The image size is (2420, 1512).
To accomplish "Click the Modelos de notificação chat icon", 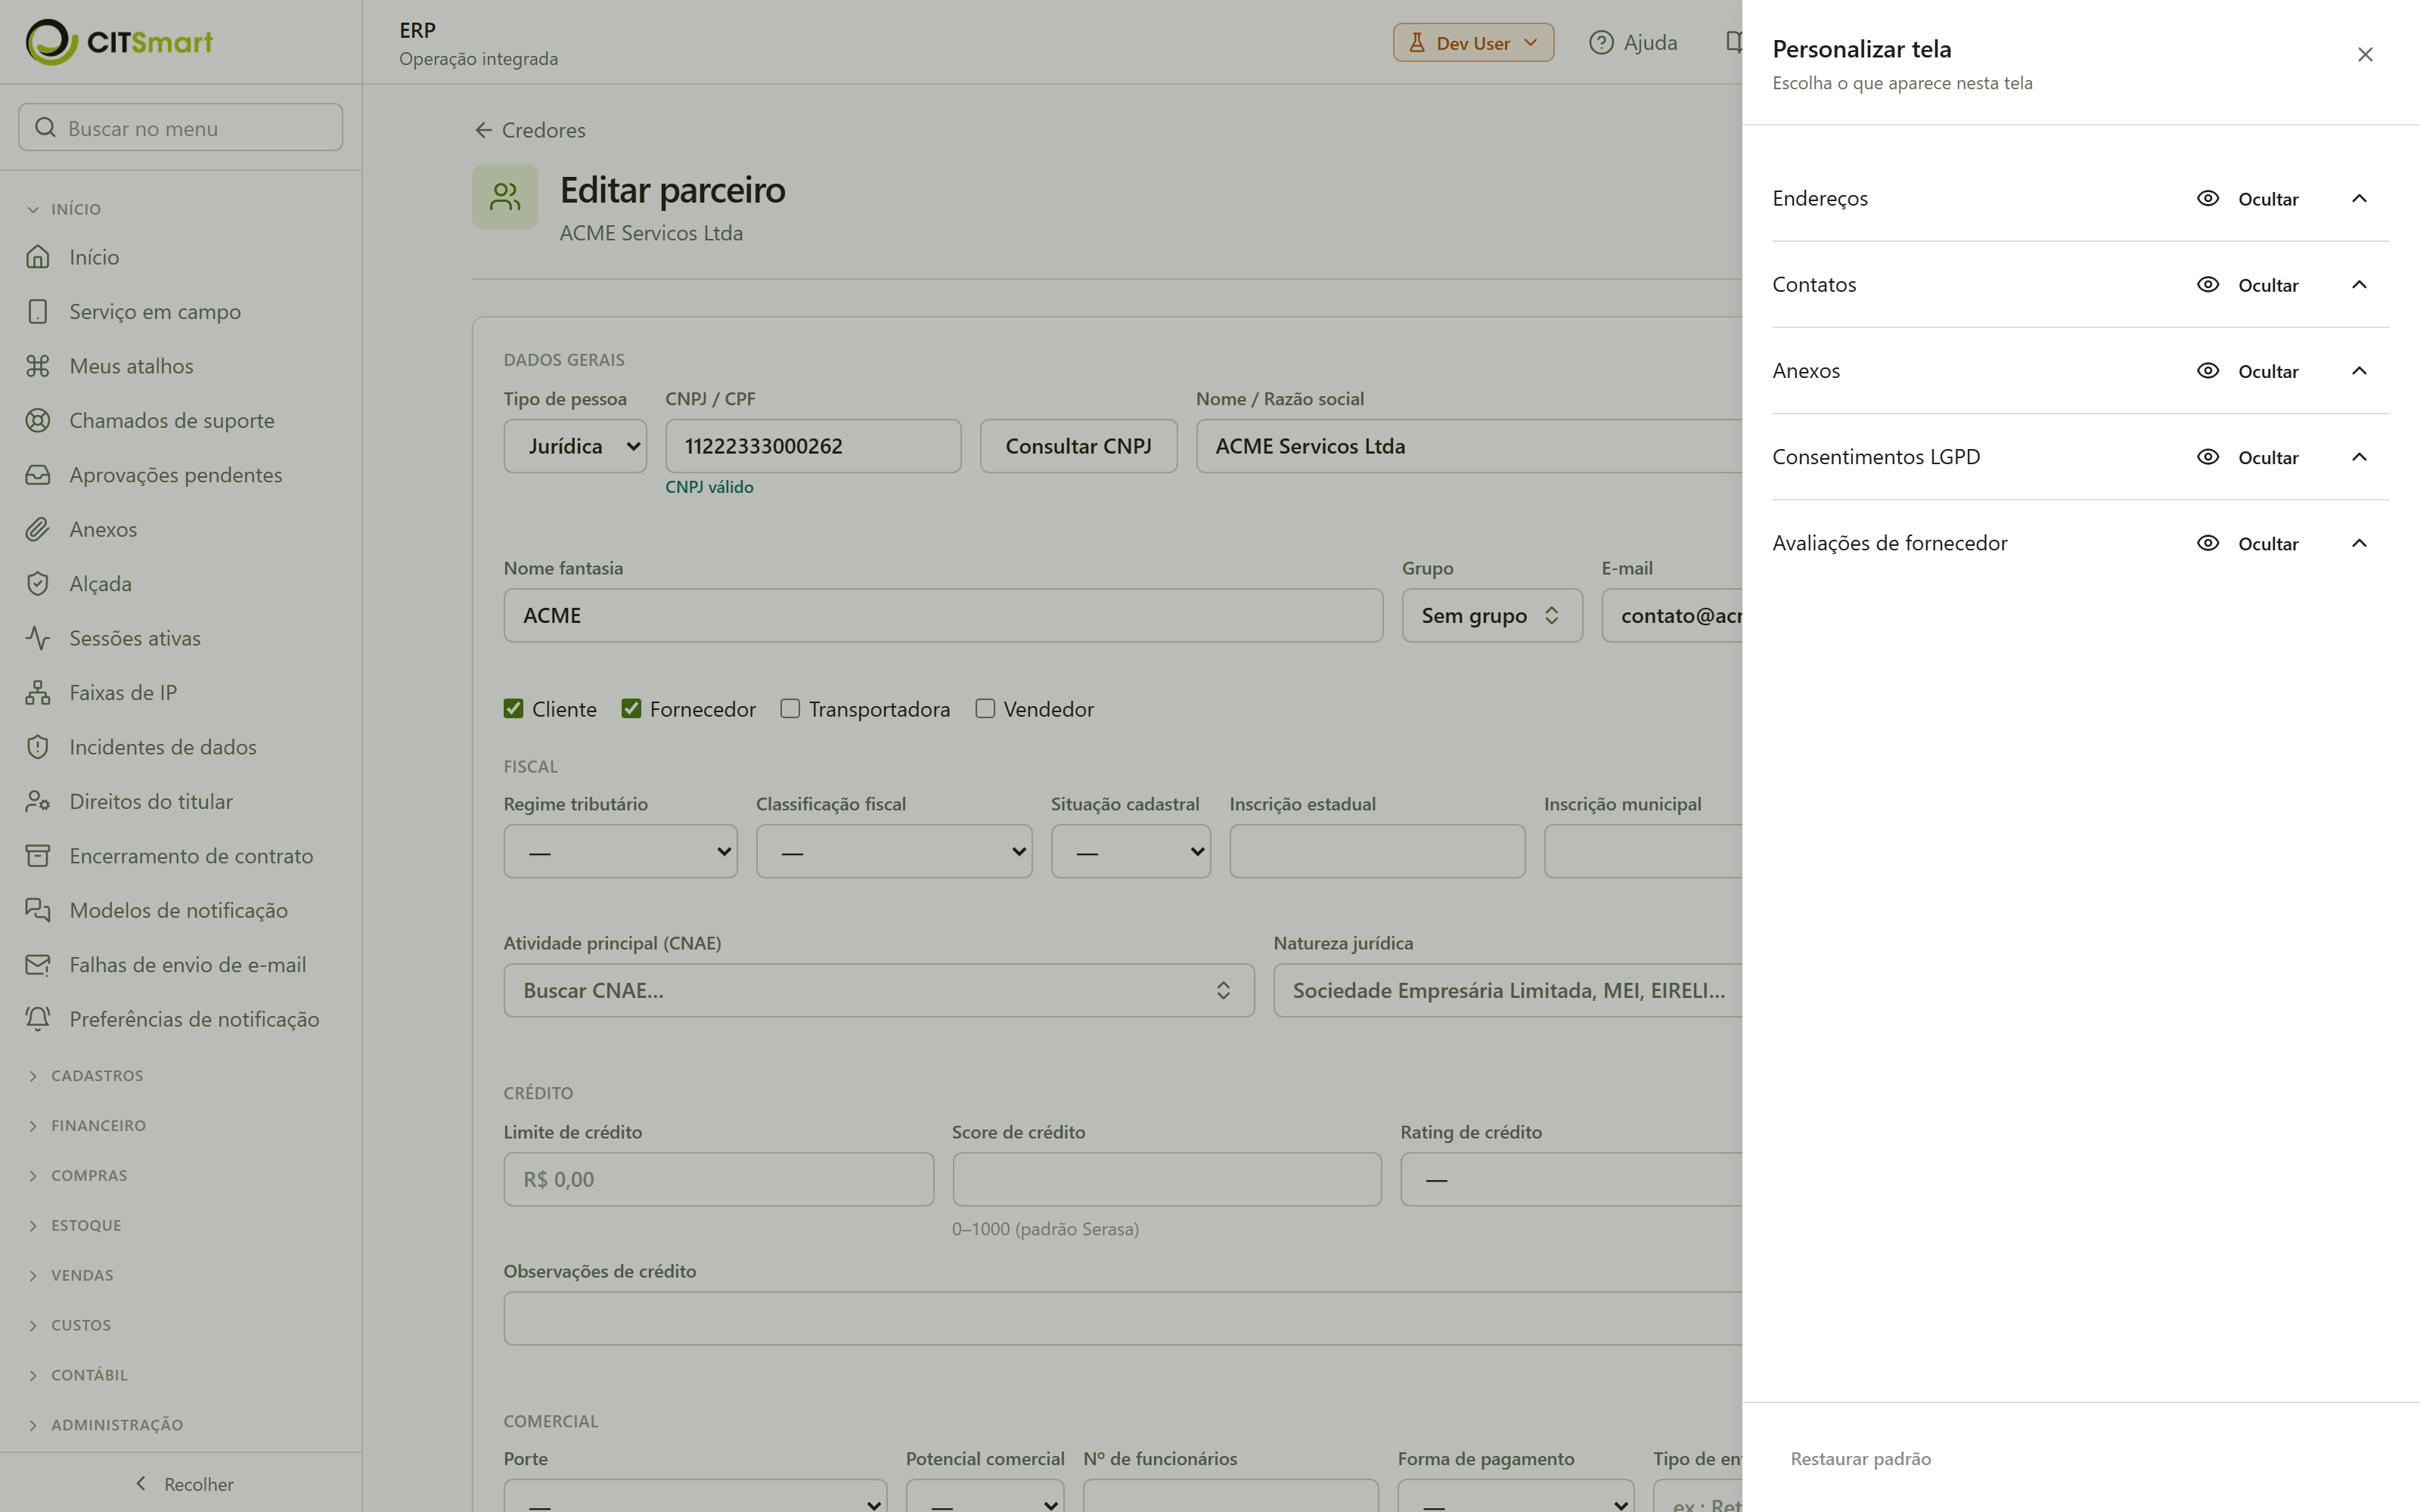I will click(x=38, y=911).
